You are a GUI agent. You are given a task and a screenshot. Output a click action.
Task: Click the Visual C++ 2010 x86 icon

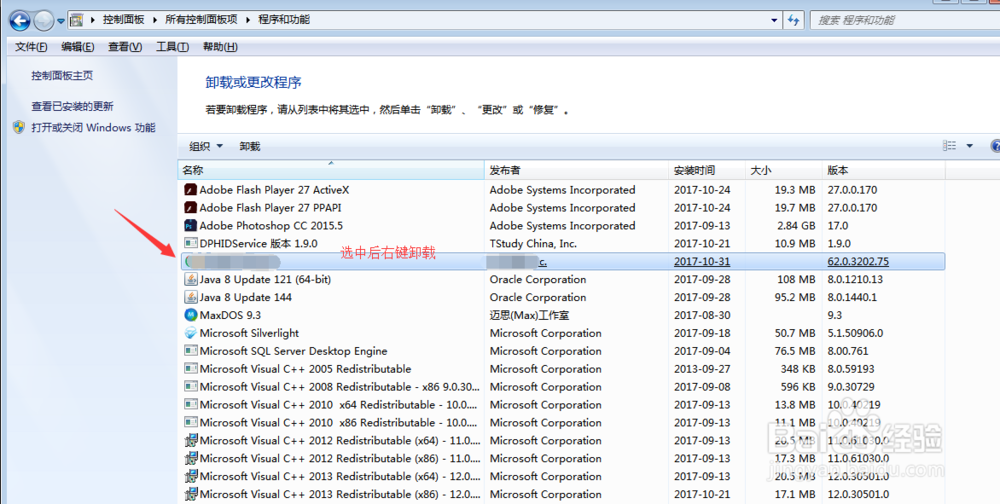coord(190,422)
